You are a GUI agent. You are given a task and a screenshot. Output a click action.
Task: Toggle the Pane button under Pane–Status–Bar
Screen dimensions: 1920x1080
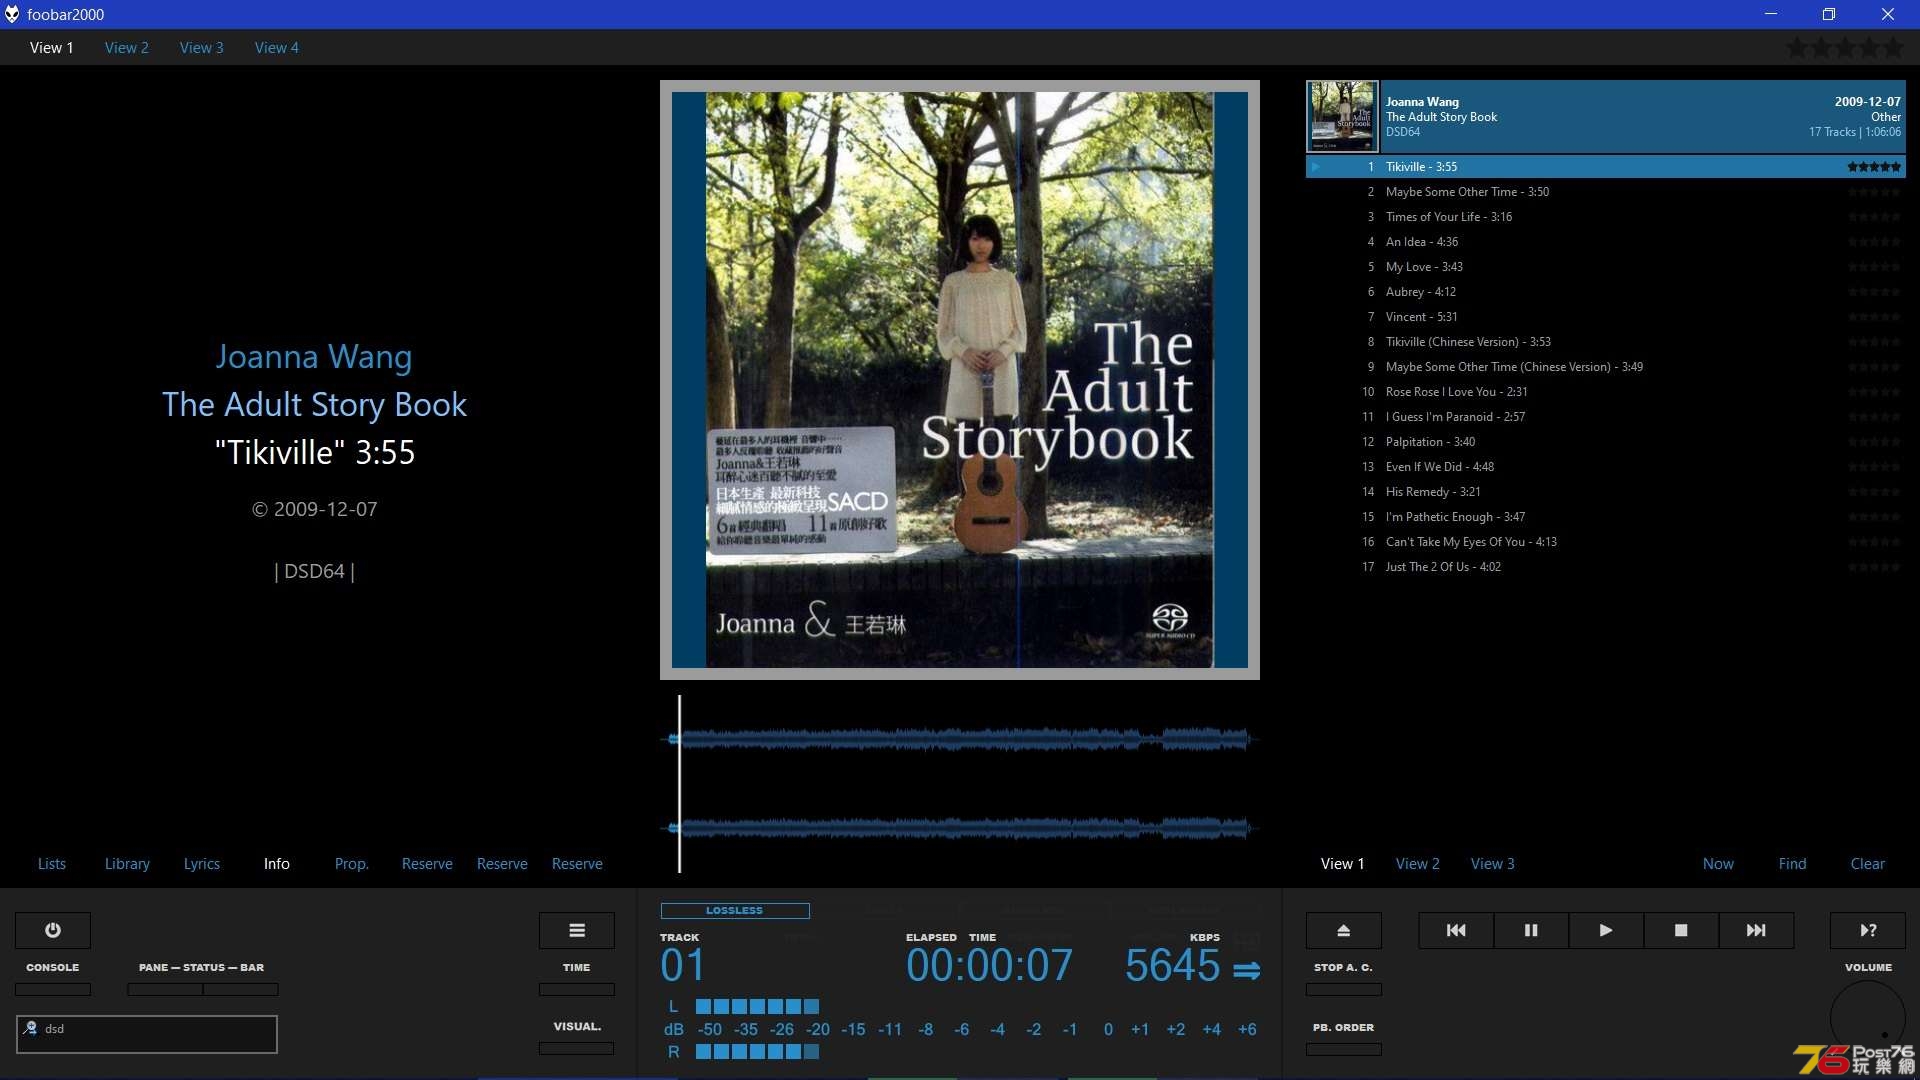click(165, 989)
